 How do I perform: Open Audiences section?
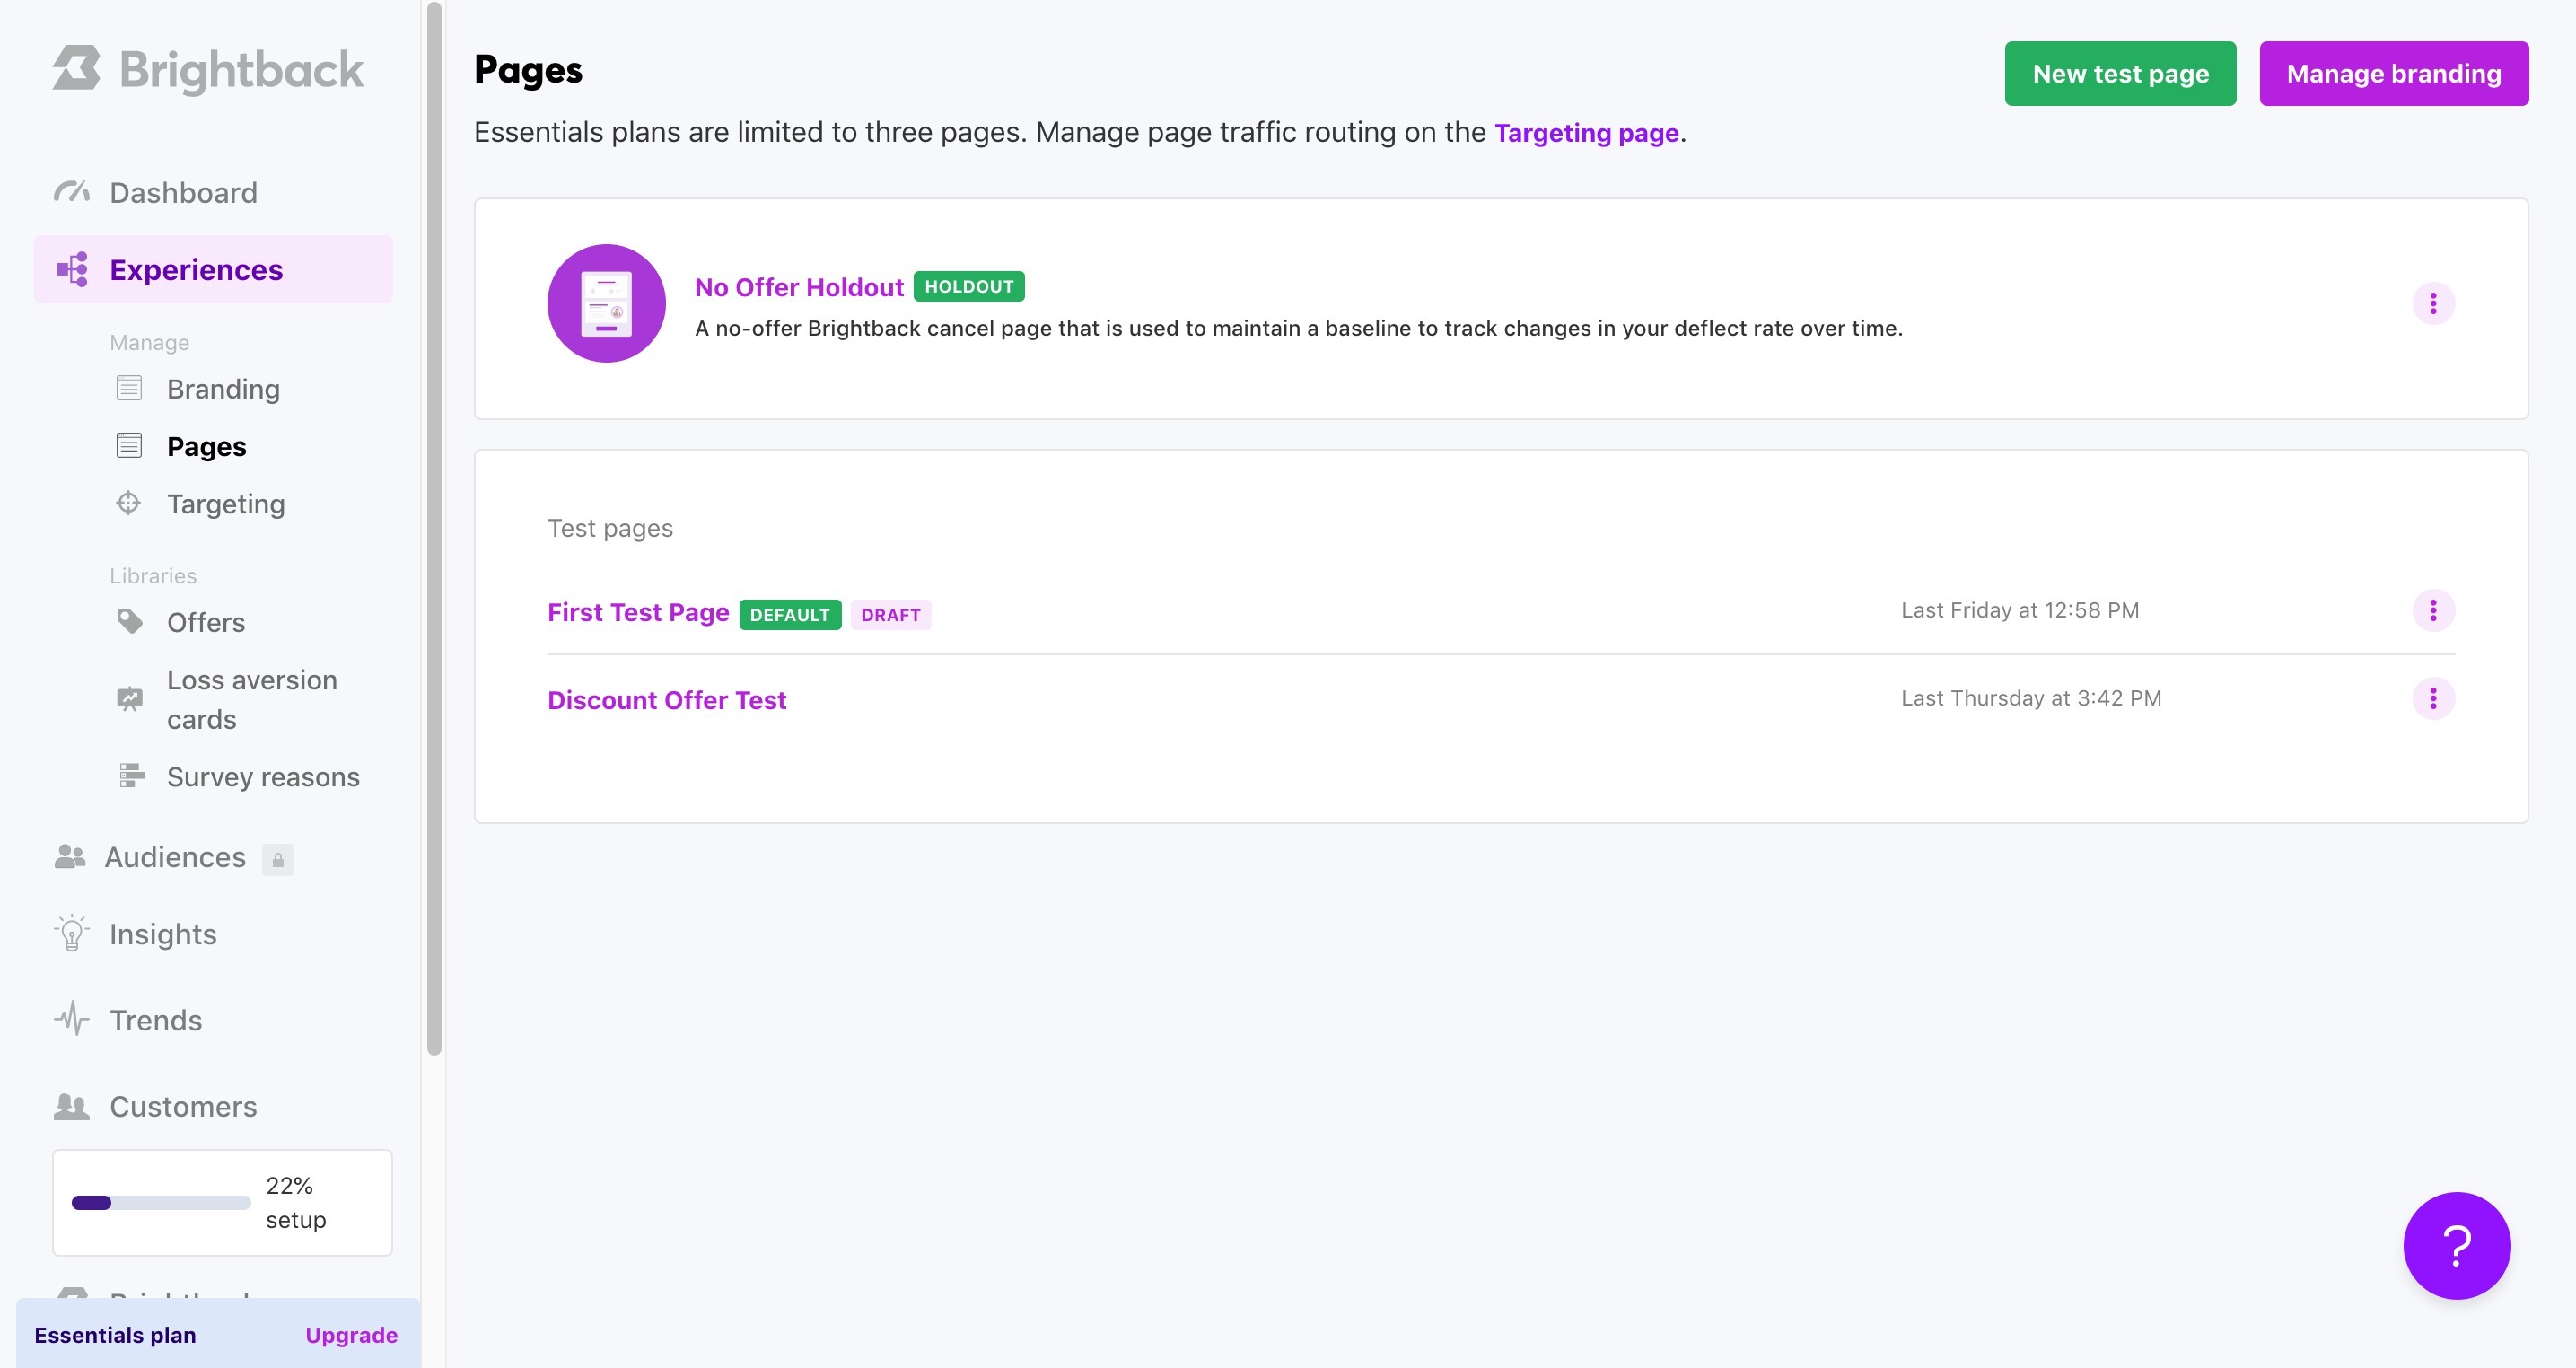click(x=175, y=857)
